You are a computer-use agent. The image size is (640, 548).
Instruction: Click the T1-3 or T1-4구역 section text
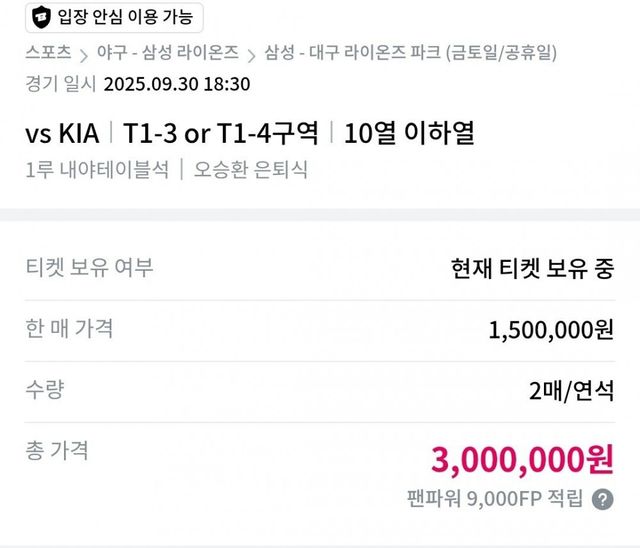click(221, 132)
